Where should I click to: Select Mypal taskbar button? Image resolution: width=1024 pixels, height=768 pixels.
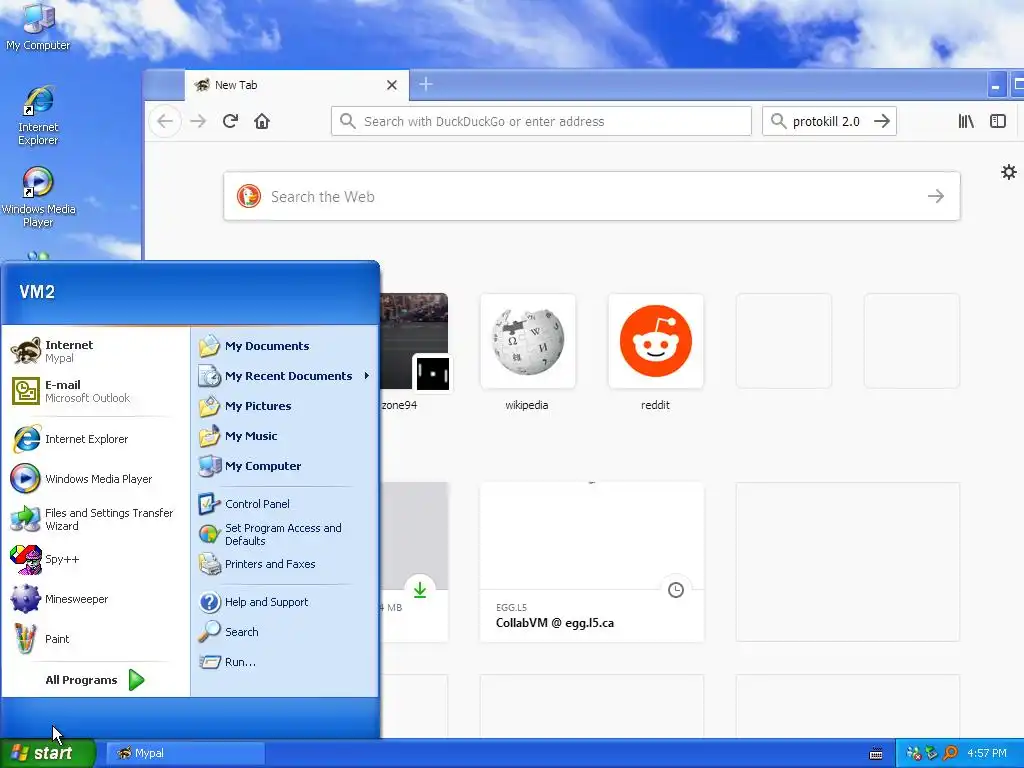click(185, 753)
